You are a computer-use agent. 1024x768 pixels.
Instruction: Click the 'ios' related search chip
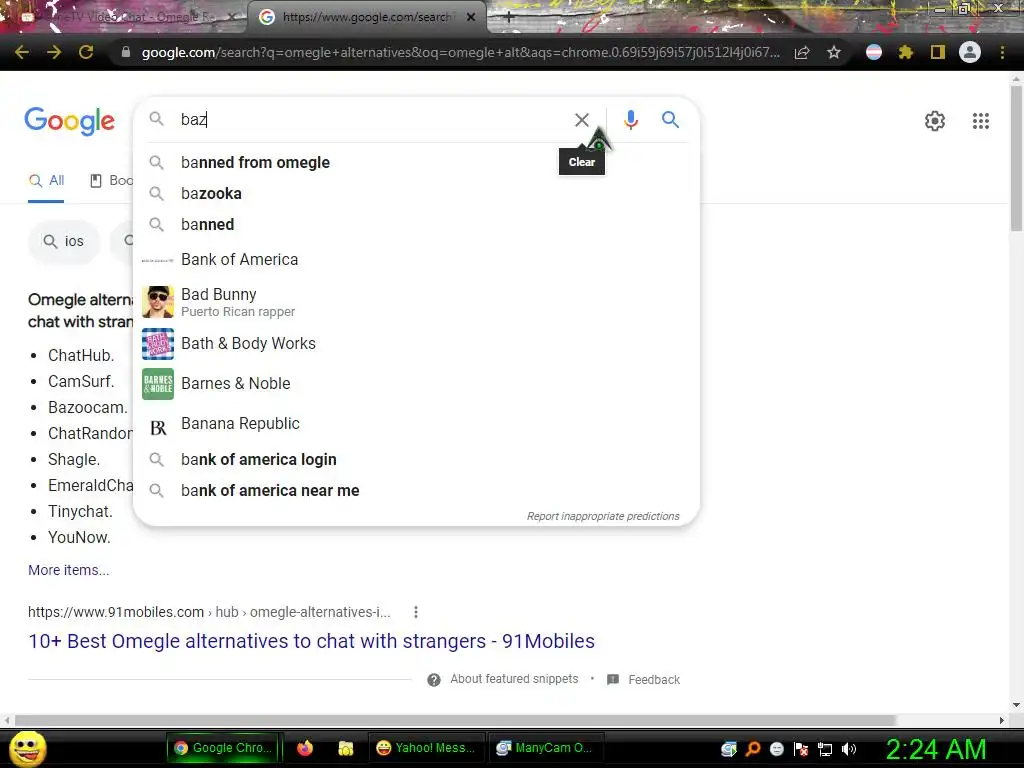[64, 242]
